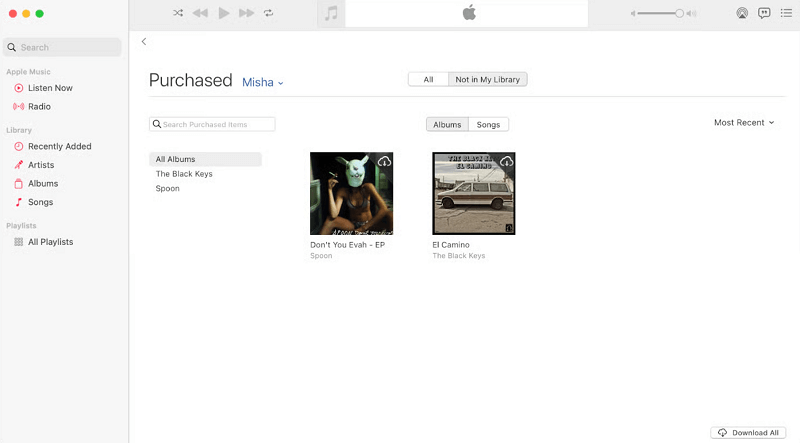Switch to the Albums view segment
800x443 pixels.
(x=447, y=125)
